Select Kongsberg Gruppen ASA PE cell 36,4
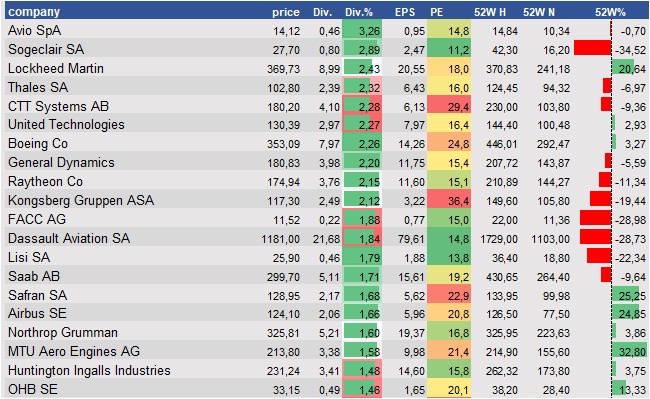 pyautogui.click(x=449, y=201)
